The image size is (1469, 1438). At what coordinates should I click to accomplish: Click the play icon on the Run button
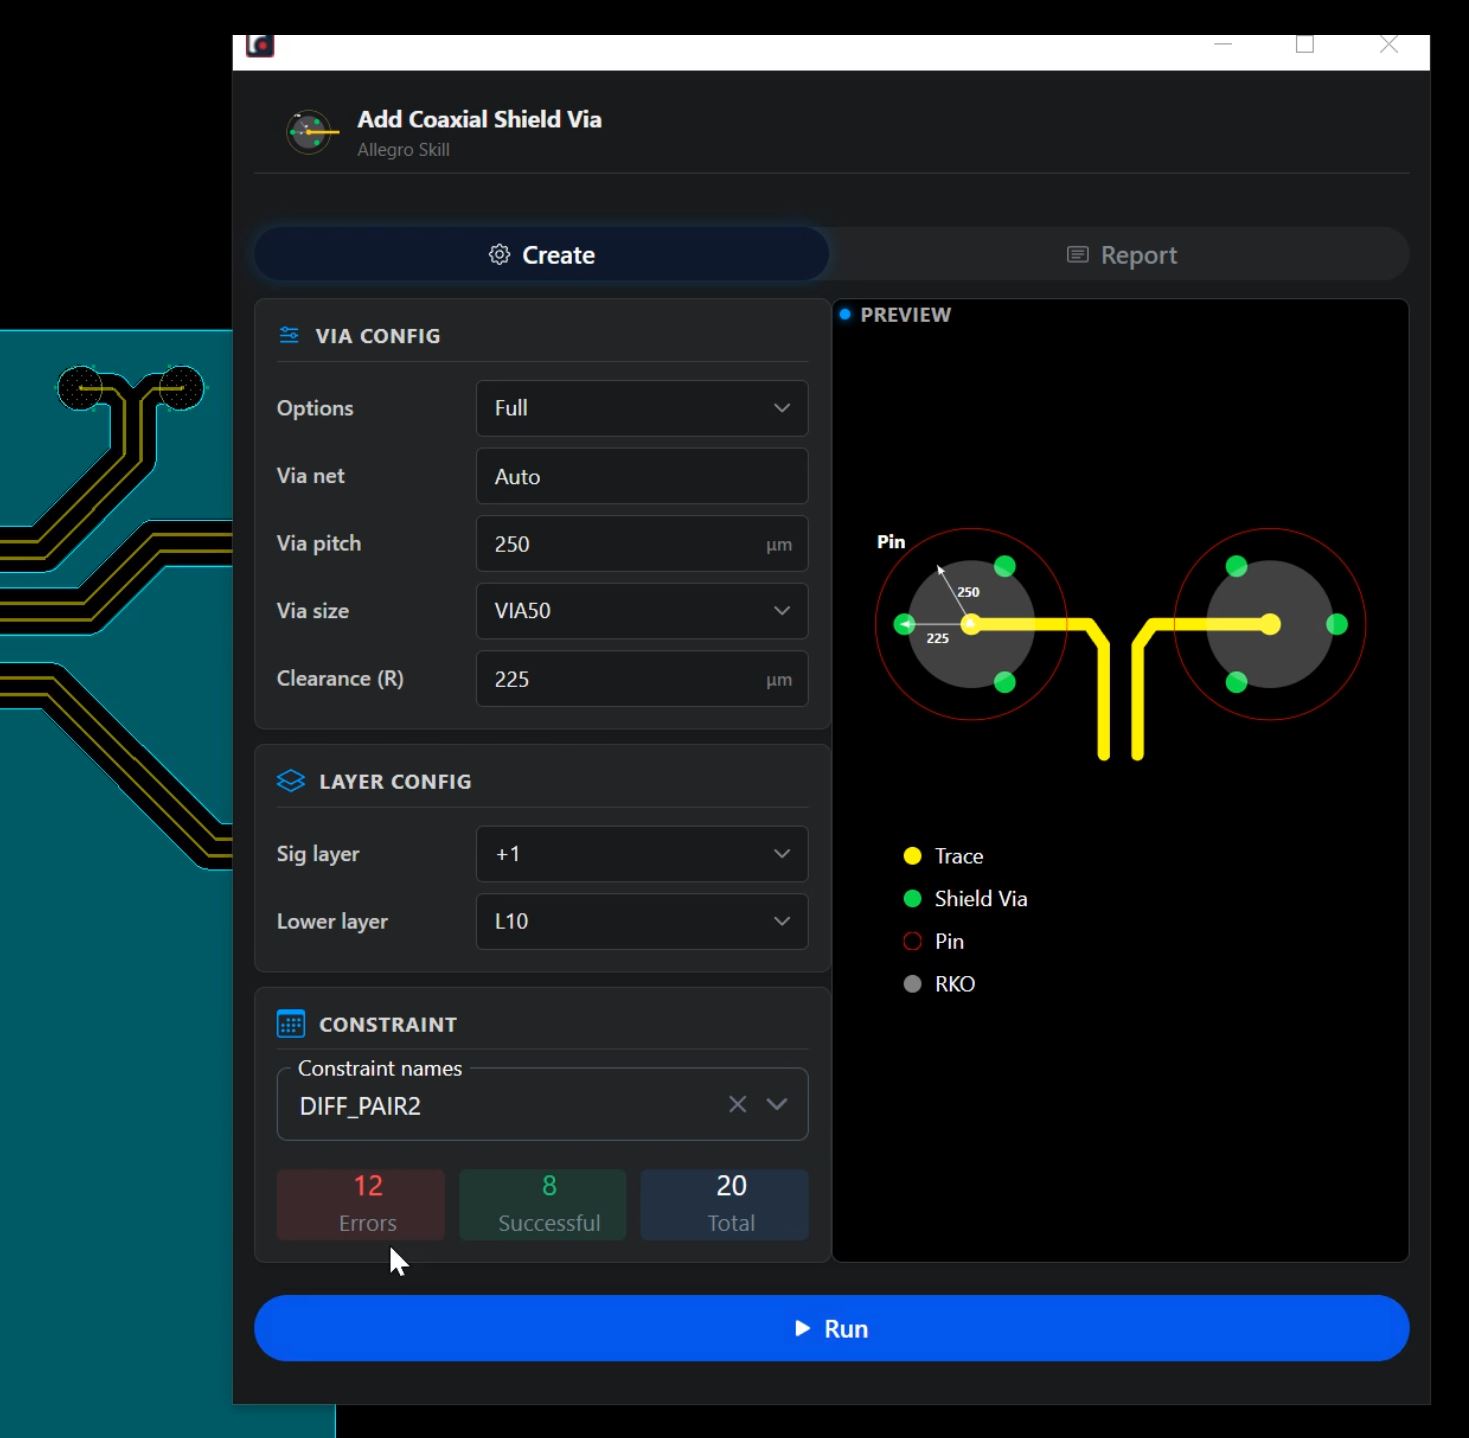click(802, 1328)
